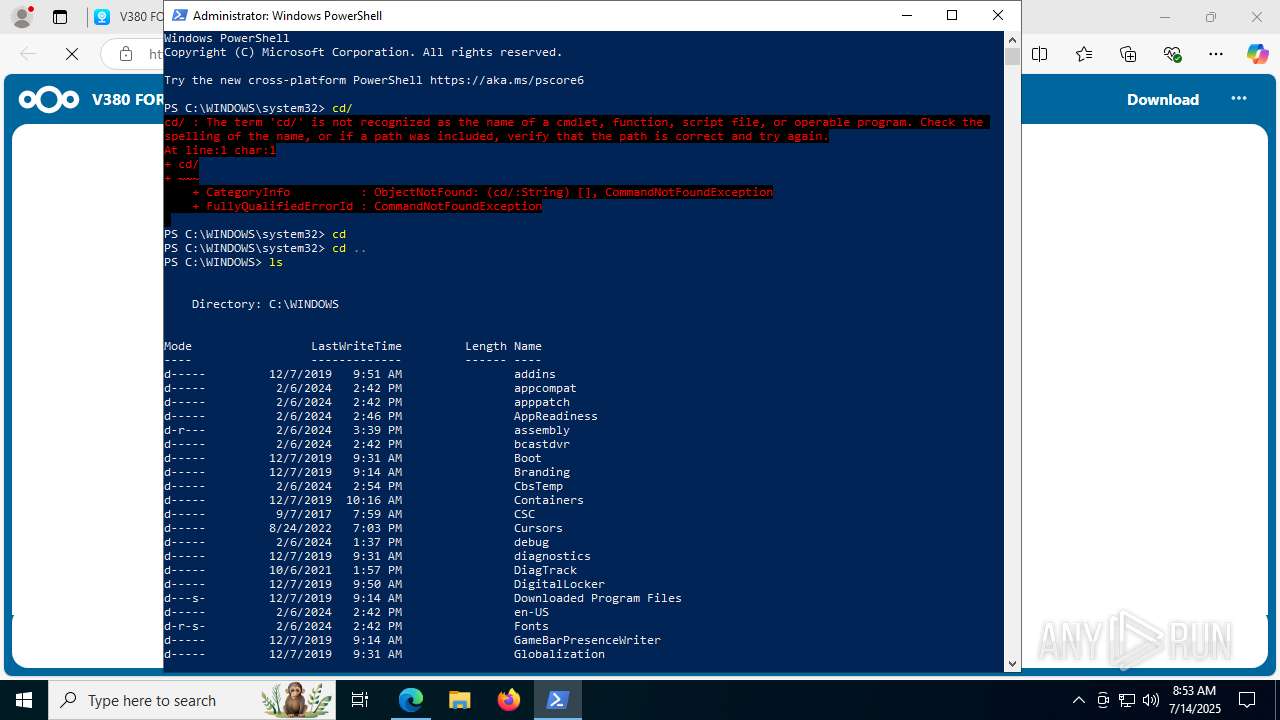Click the Nextcloud logo

pyautogui.click(x=48, y=99)
